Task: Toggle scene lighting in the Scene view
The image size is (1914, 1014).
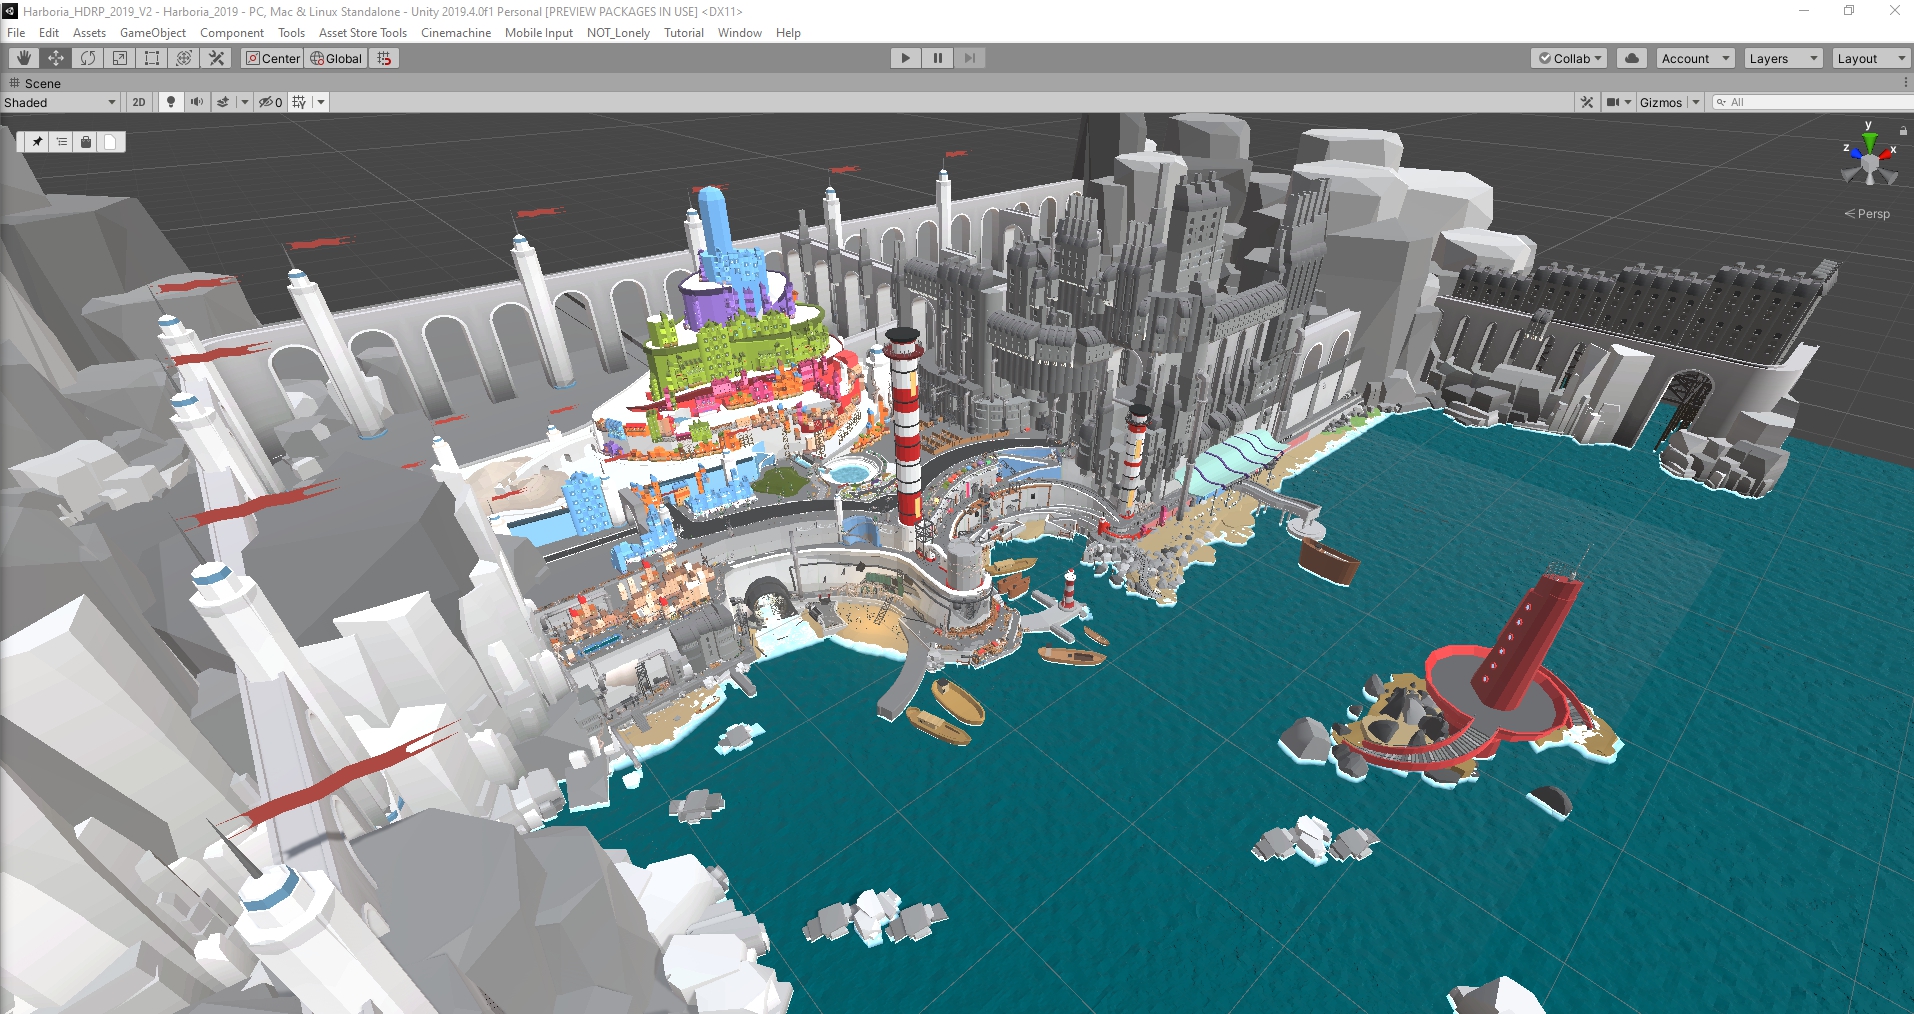Action: (x=170, y=102)
